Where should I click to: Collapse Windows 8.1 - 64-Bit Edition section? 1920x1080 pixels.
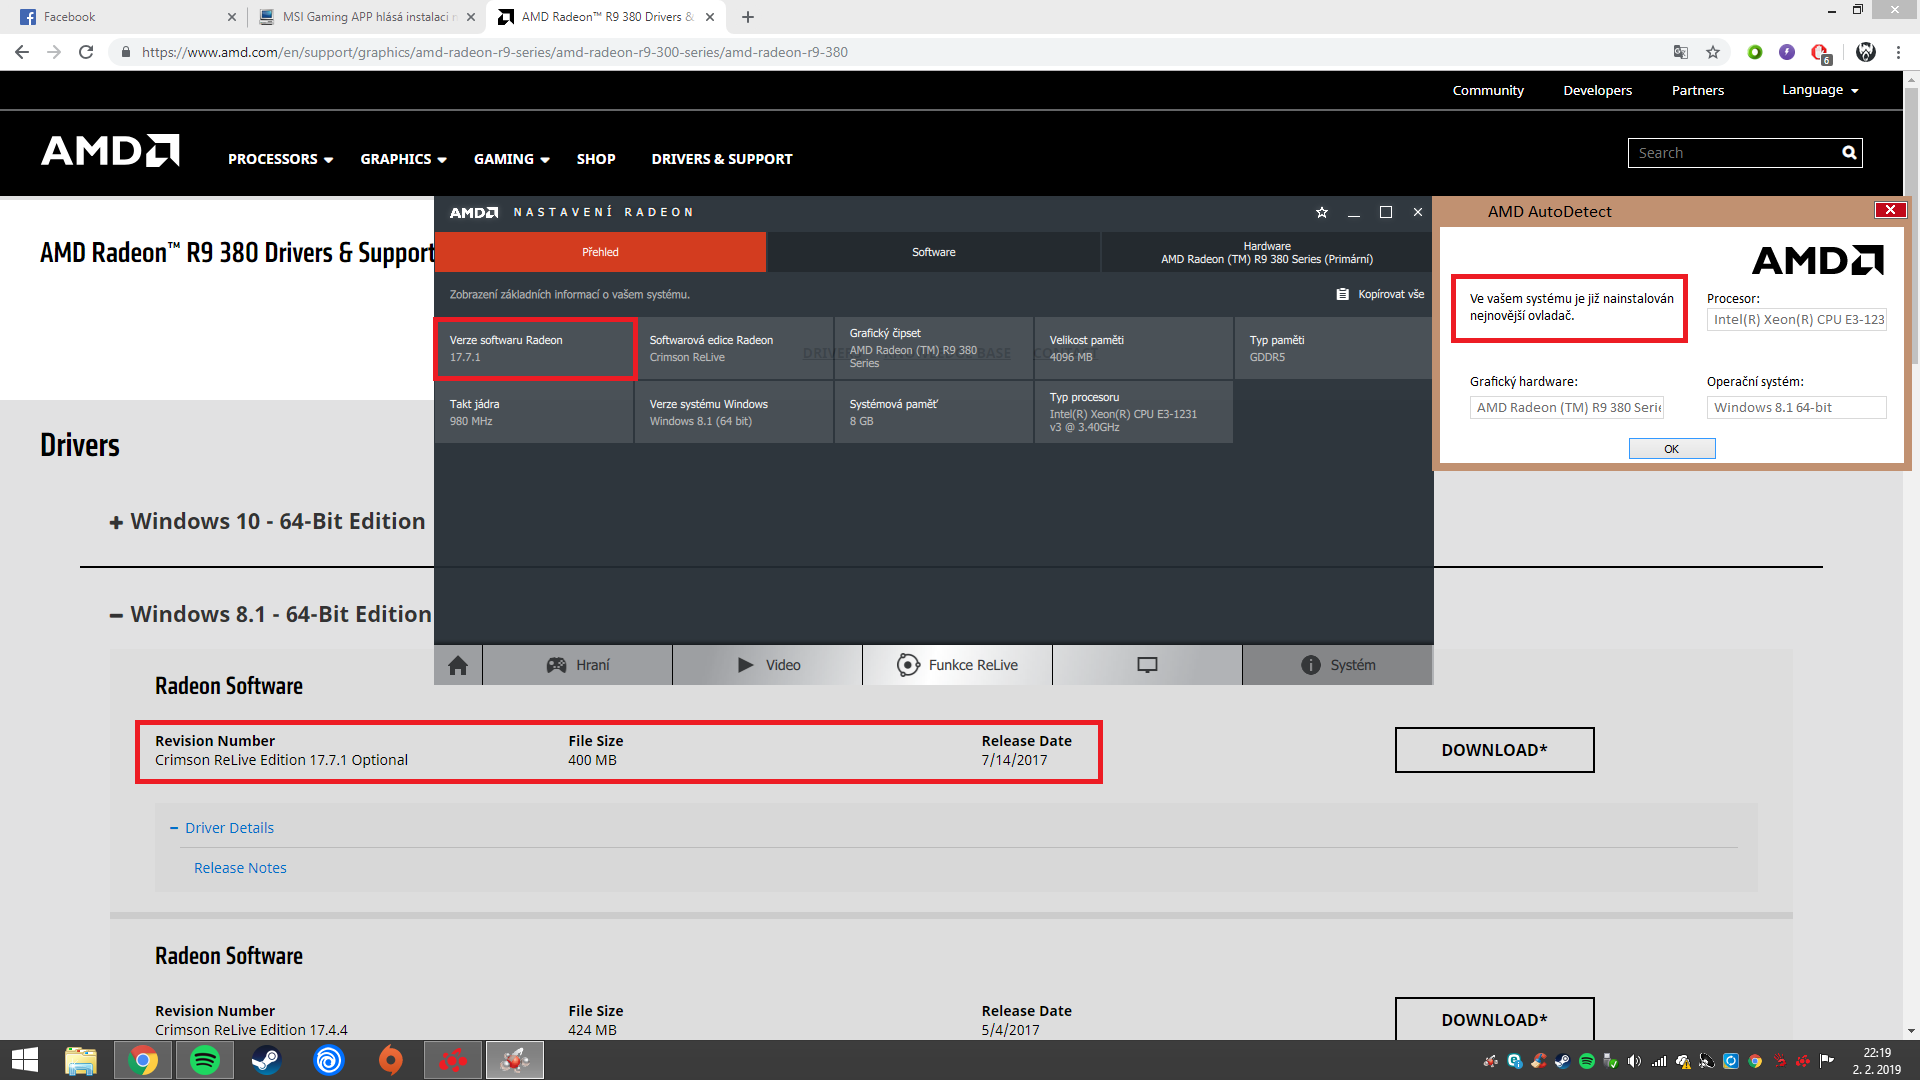coord(270,614)
